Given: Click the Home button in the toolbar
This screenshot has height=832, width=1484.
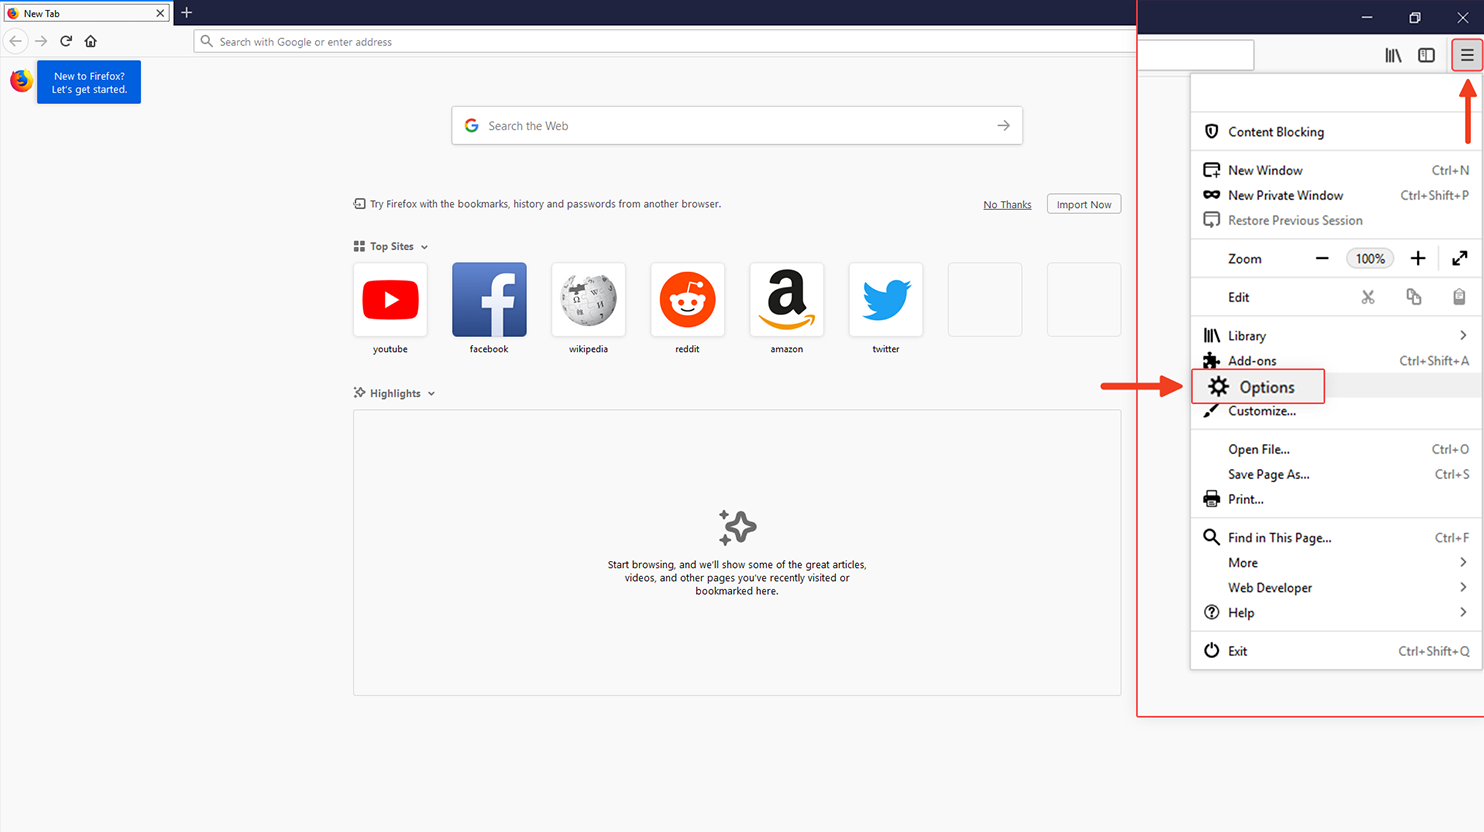Looking at the screenshot, I should 90,41.
